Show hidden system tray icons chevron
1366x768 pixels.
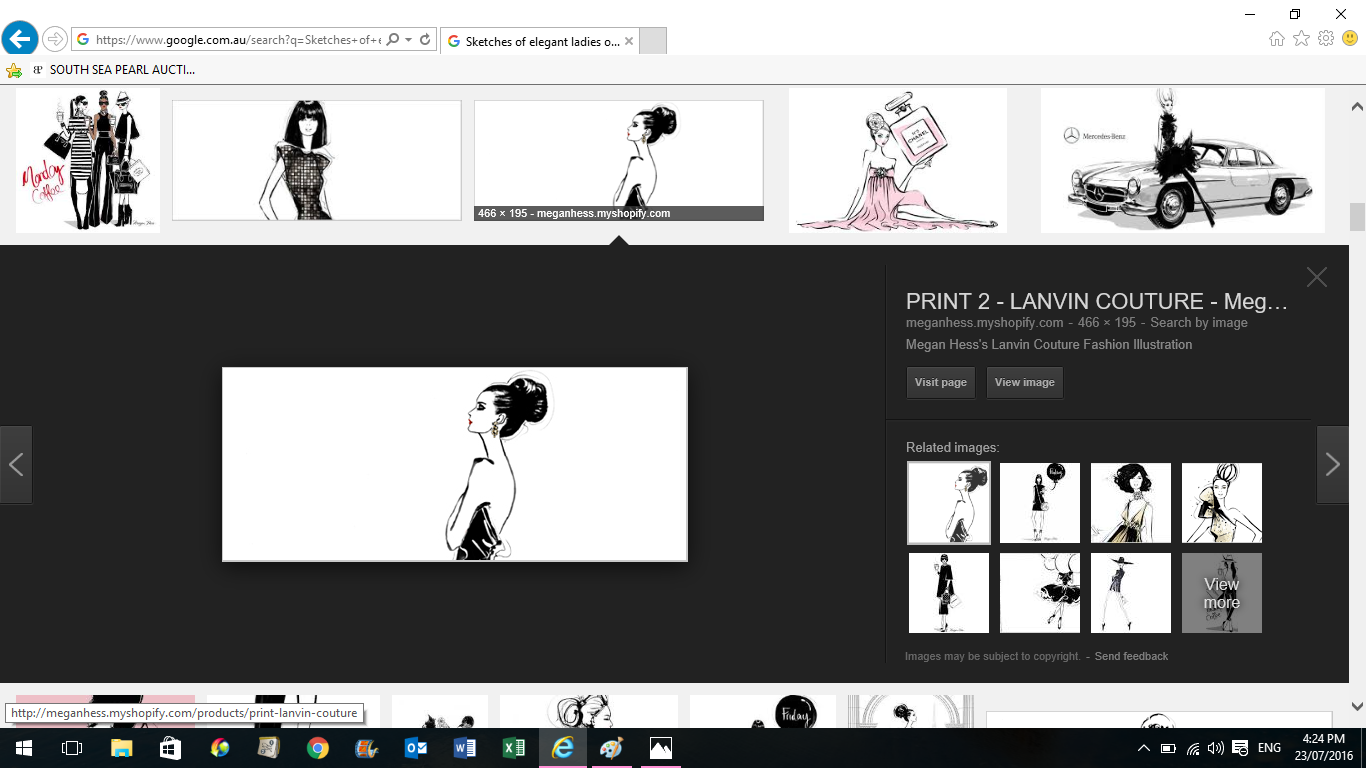1144,748
